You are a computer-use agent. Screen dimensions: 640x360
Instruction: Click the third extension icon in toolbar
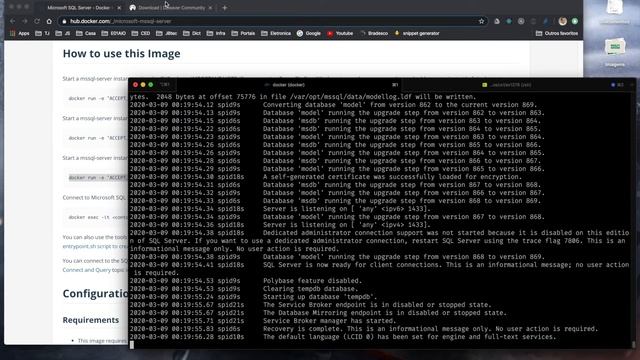(x=521, y=21)
